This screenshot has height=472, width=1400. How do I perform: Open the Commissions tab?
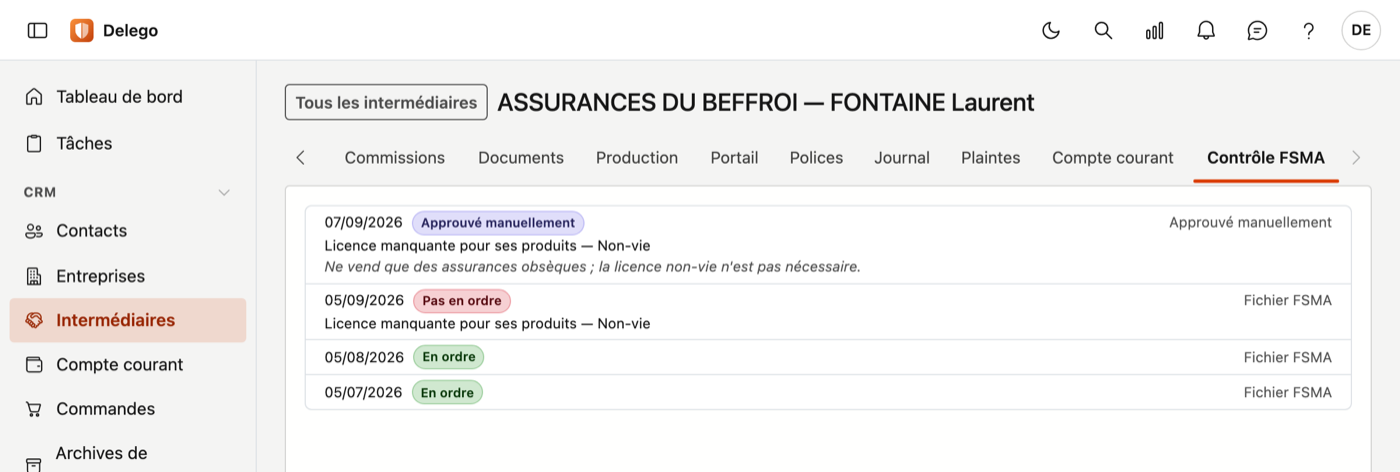tap(395, 158)
